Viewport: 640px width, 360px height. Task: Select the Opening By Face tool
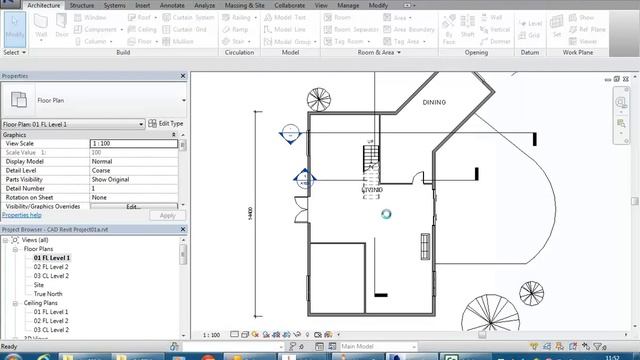coord(449,29)
